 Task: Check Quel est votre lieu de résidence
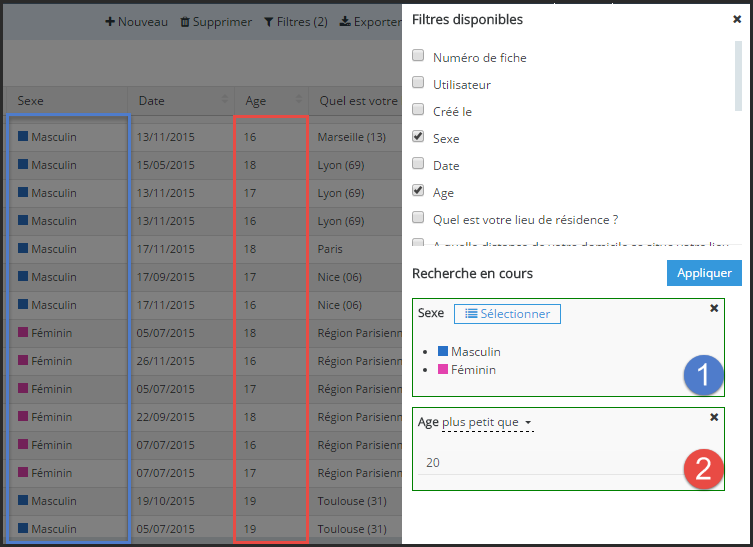click(418, 218)
